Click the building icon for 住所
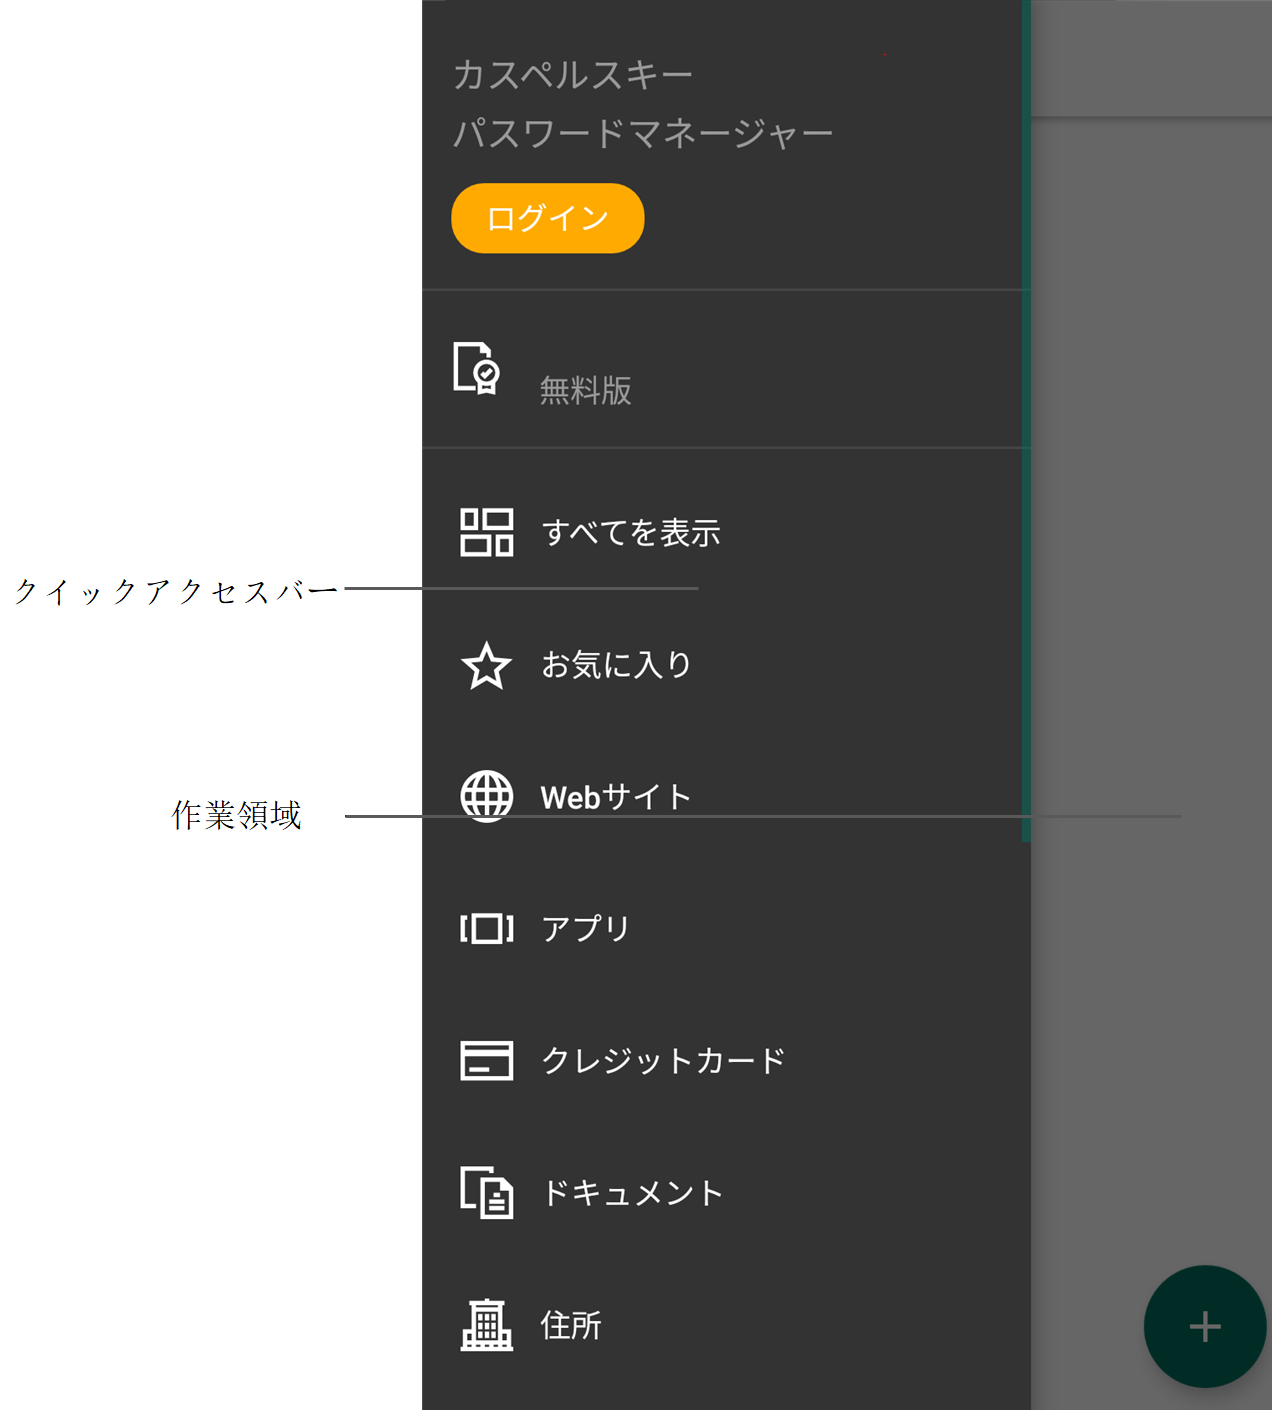1272x1410 pixels. tap(486, 1325)
